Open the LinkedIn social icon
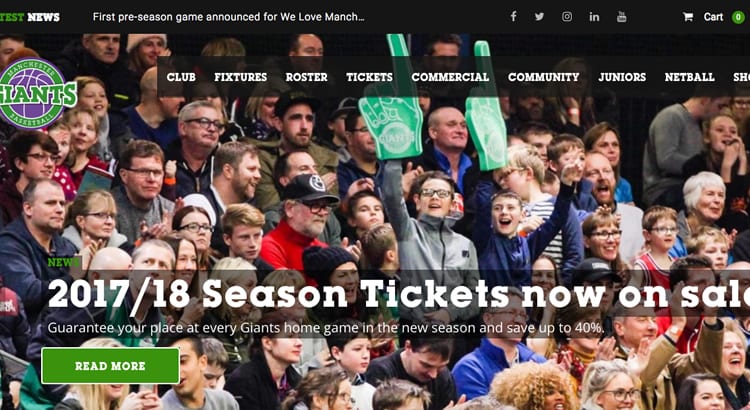 [594, 17]
